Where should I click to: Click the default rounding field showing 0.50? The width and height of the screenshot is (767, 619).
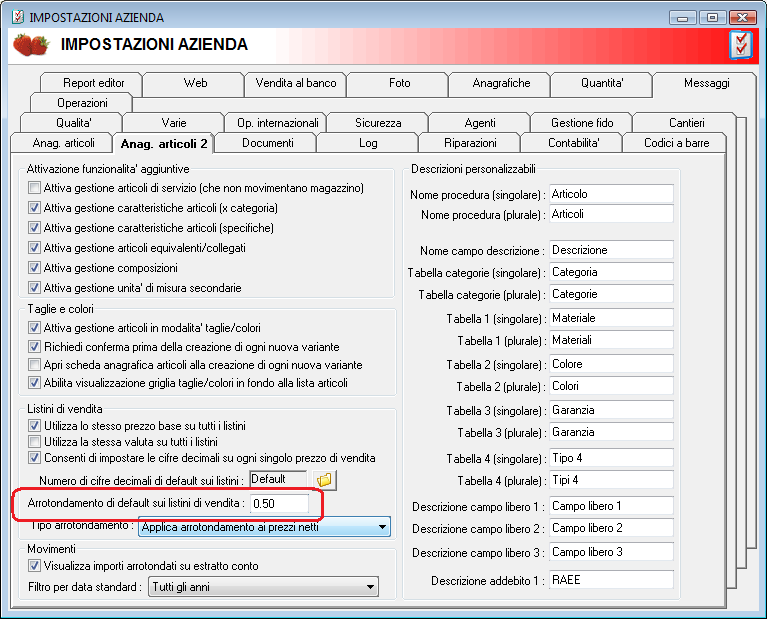[x=279, y=504]
